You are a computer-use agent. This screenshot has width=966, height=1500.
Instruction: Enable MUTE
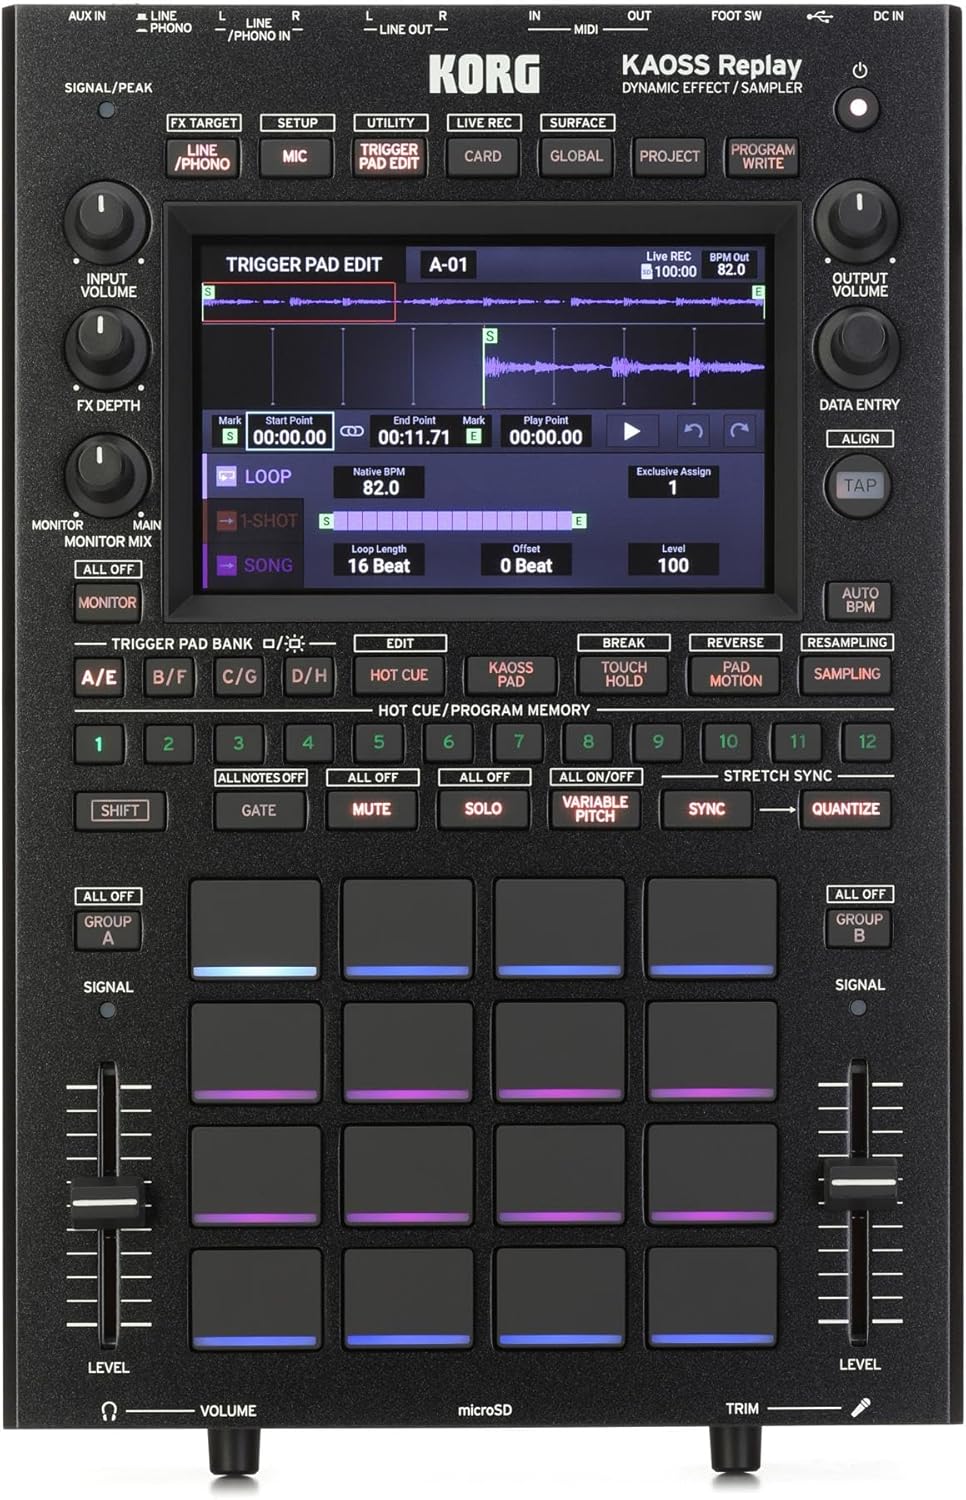373,810
